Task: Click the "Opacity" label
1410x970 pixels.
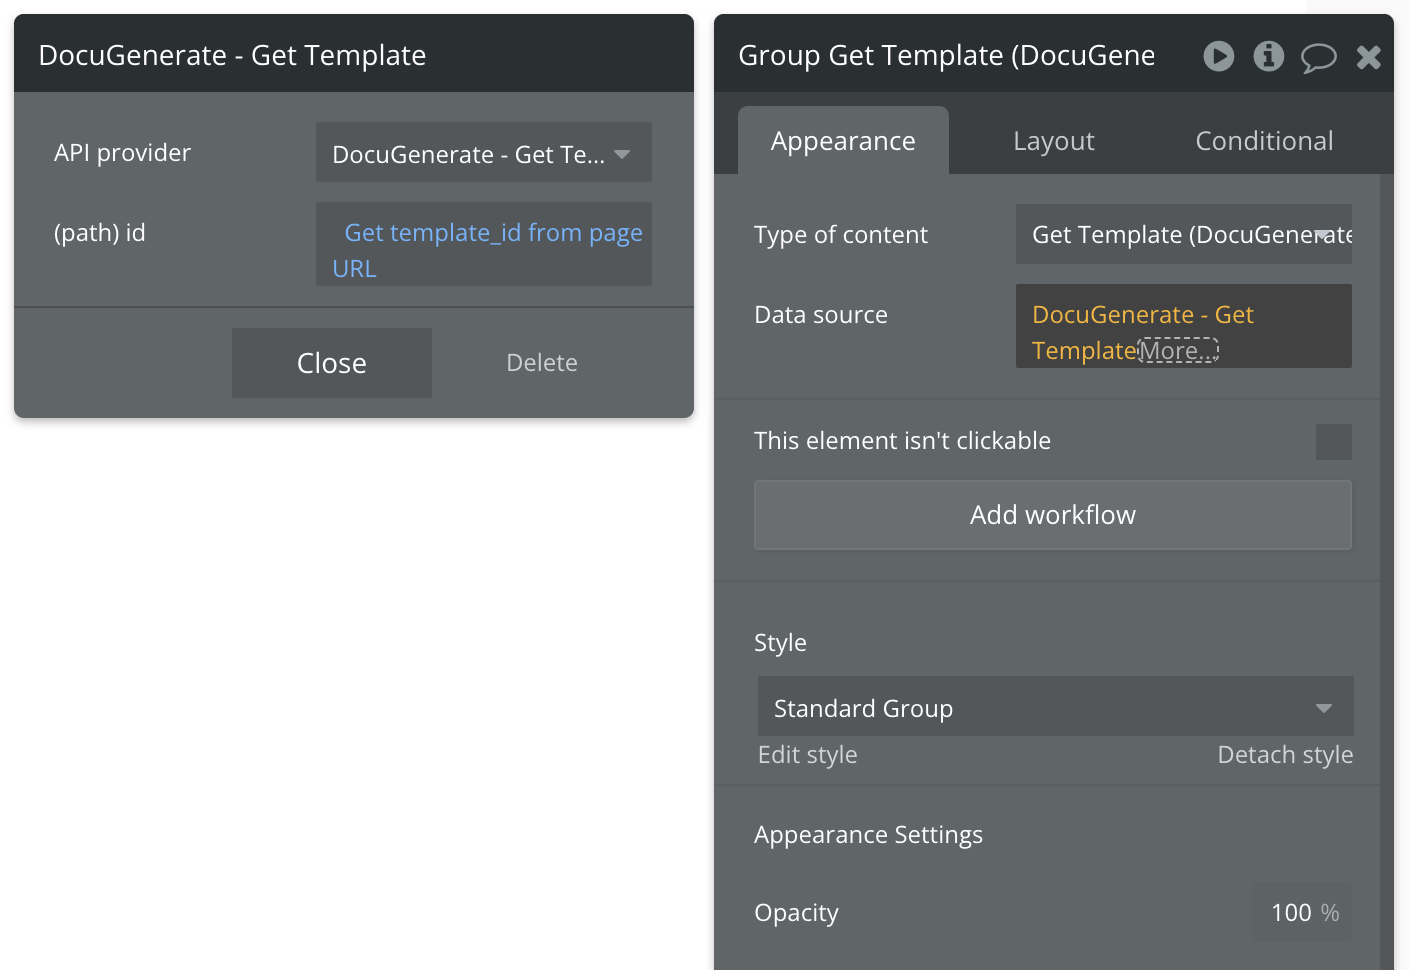Action: [x=796, y=913]
